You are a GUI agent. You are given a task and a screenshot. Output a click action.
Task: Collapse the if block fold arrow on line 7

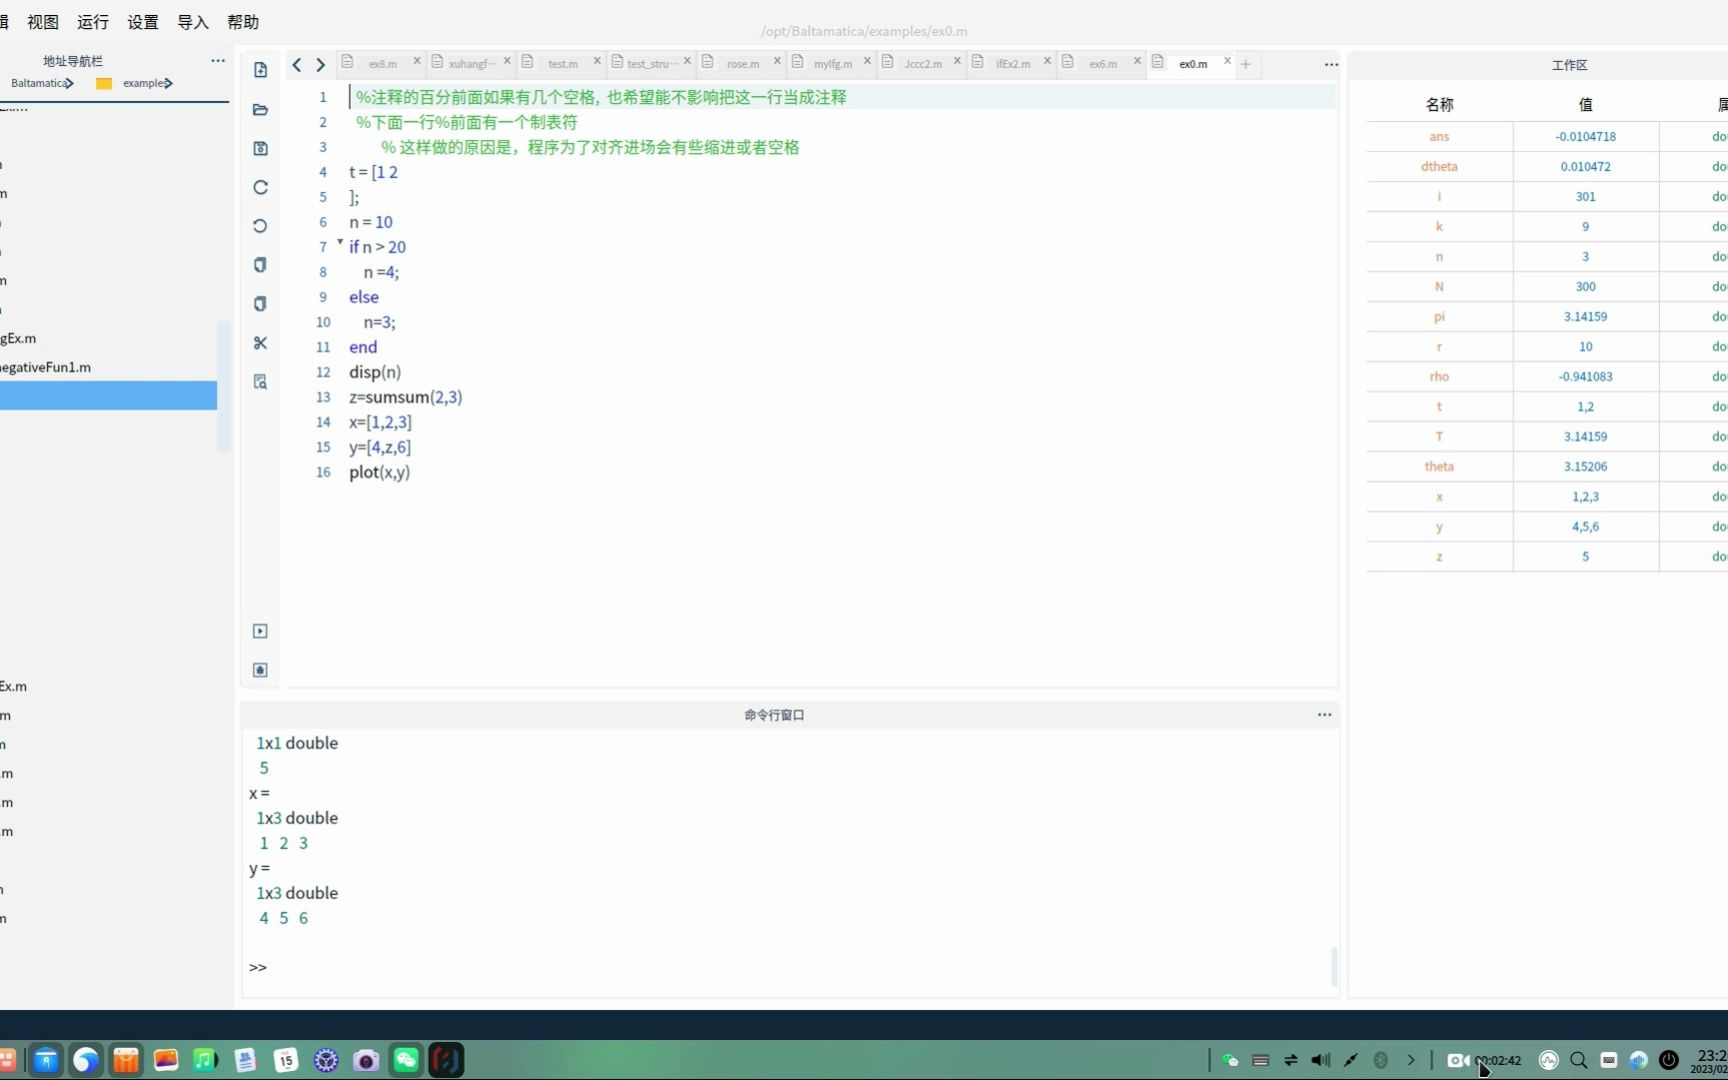(x=340, y=243)
